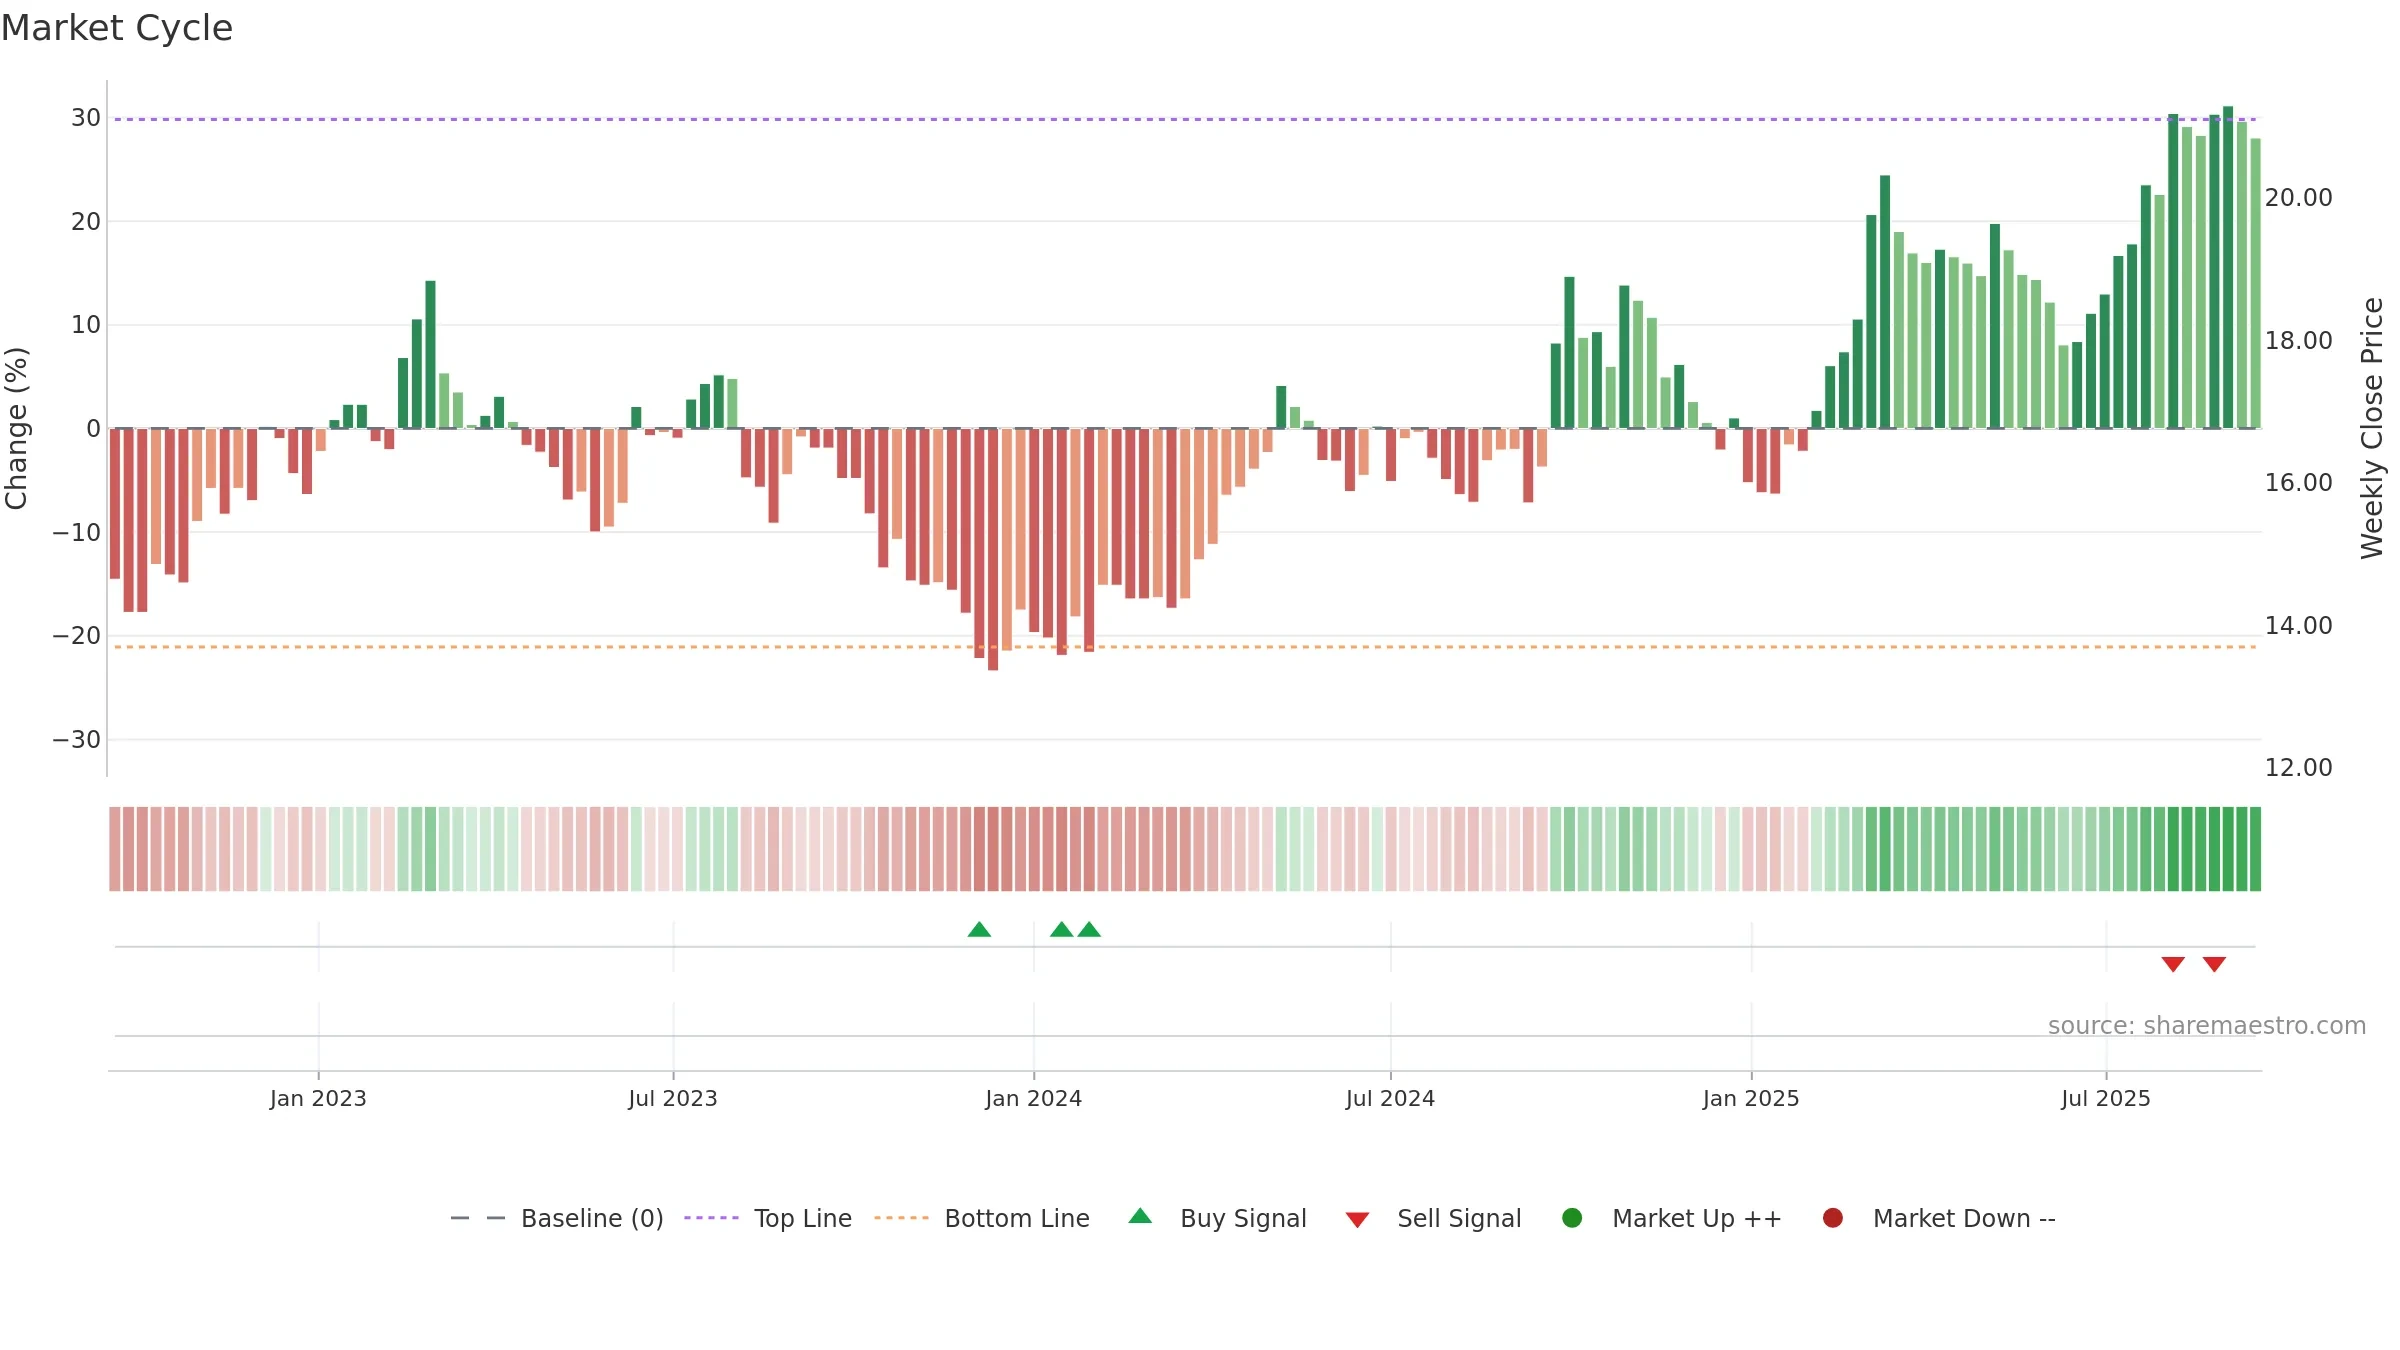Click the 30 tick label on left axis

(86, 118)
